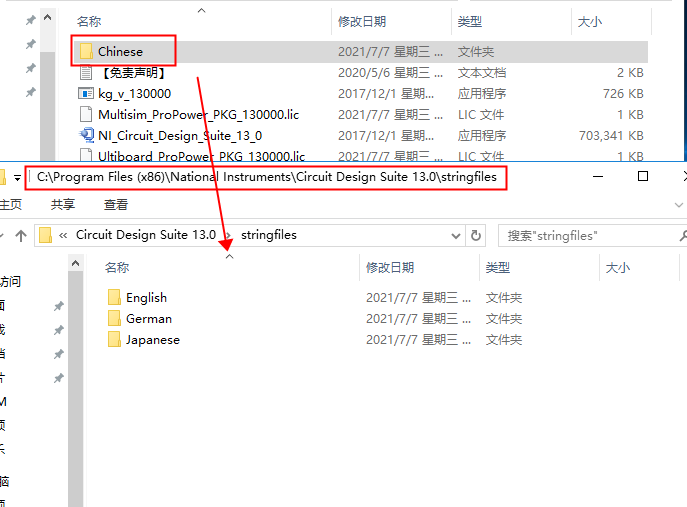Click the title bar path text

tap(266, 177)
